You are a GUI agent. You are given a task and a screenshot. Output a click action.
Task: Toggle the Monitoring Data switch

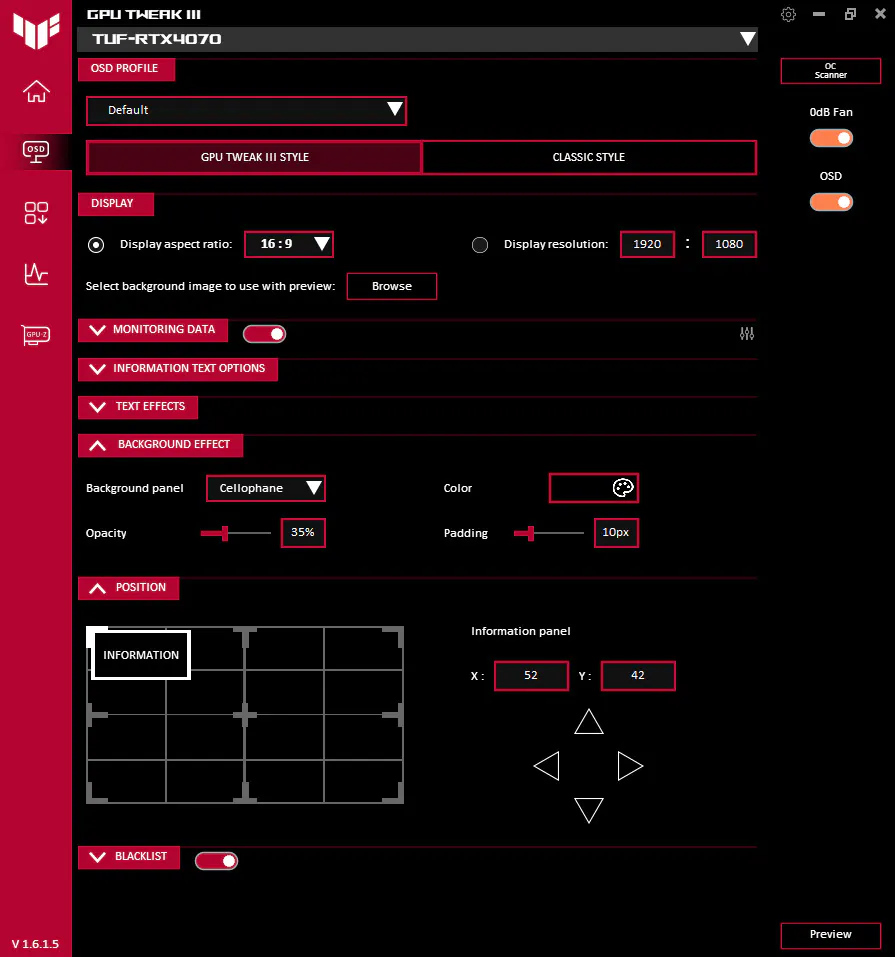[264, 334]
